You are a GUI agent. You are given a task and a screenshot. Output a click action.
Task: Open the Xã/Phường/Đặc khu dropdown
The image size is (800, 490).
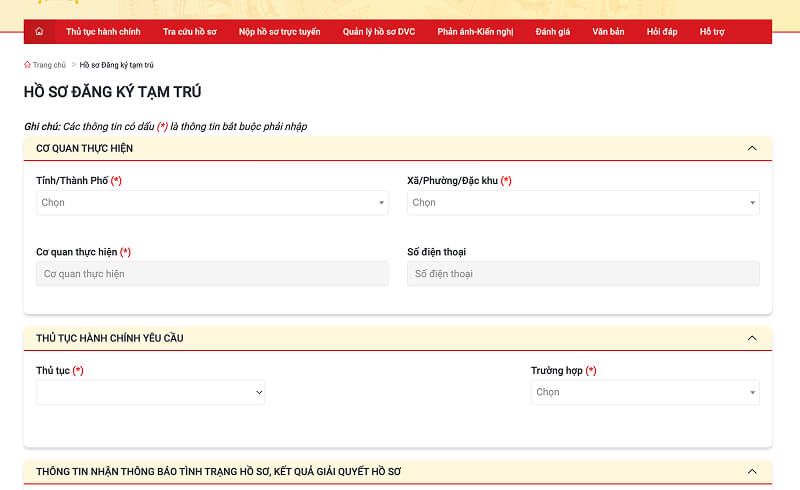583,203
